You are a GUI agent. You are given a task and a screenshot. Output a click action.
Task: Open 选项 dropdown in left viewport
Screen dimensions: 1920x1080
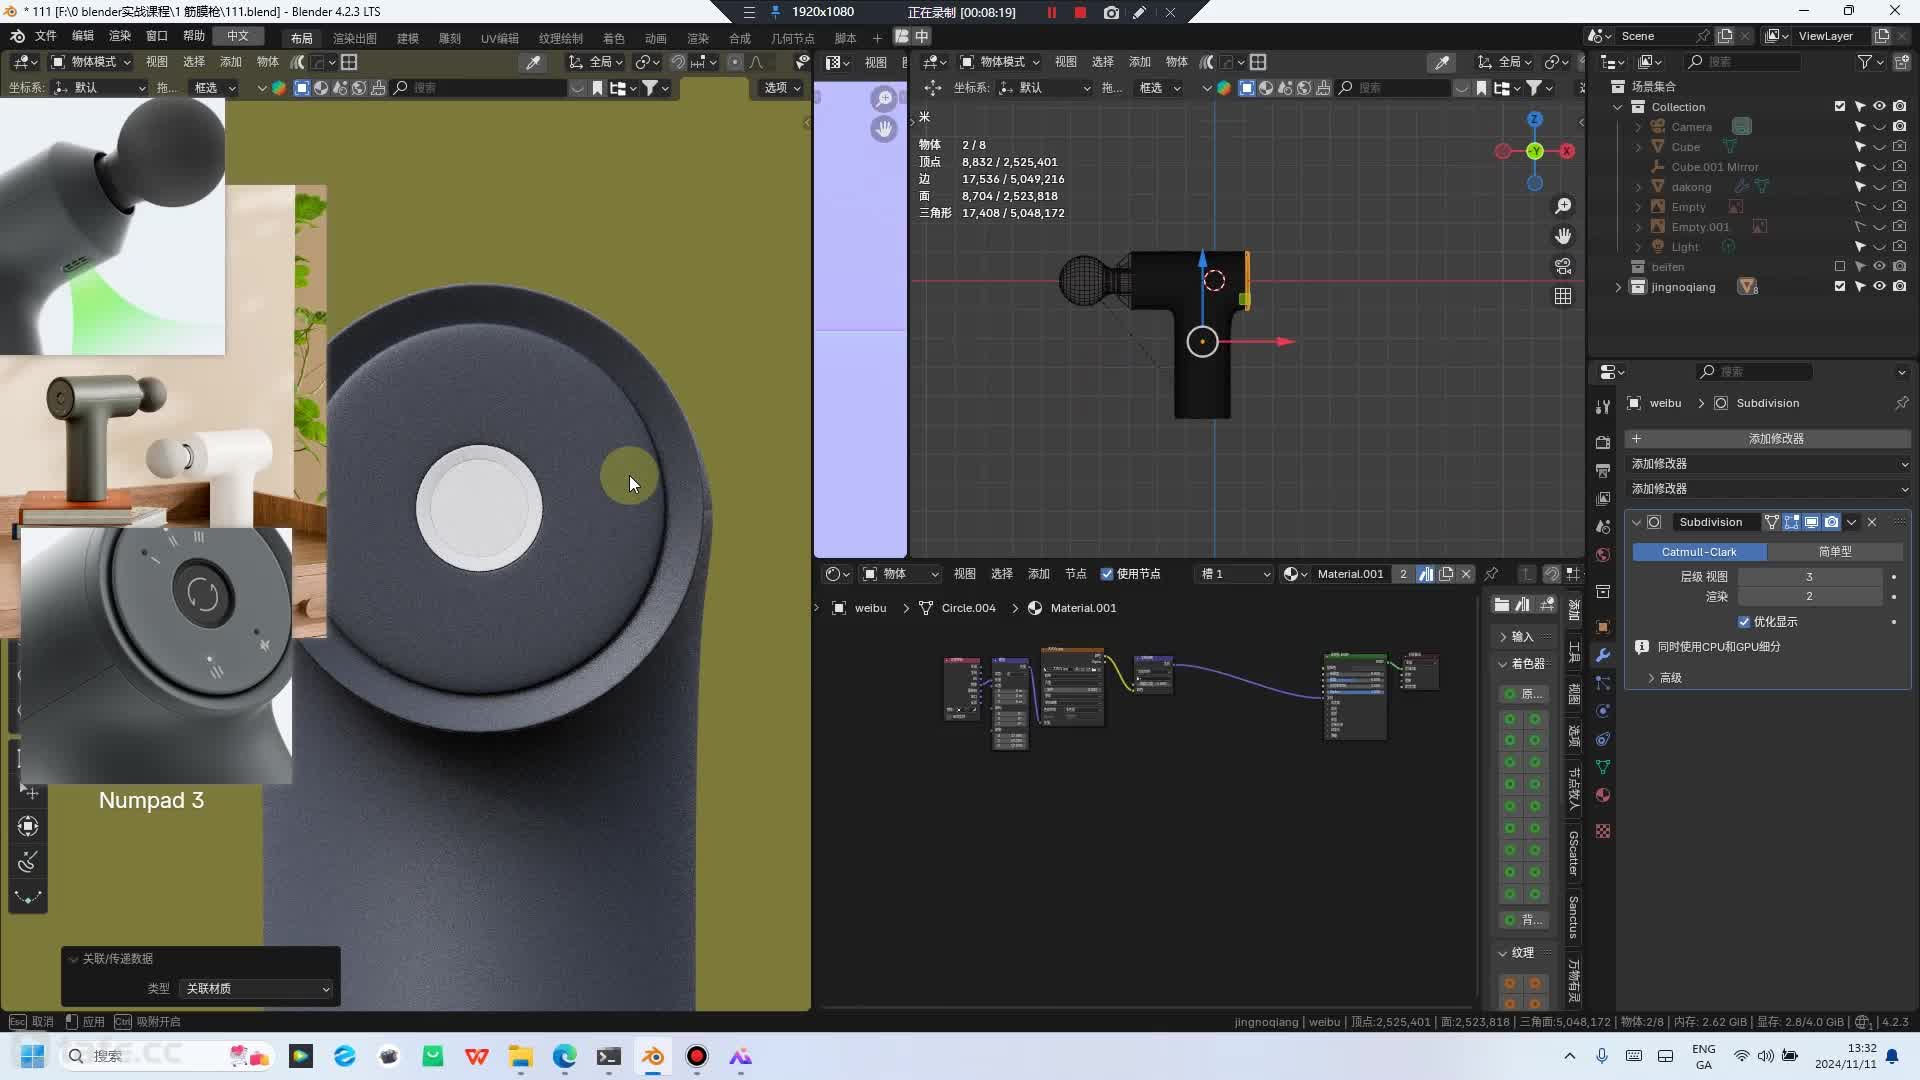[782, 88]
